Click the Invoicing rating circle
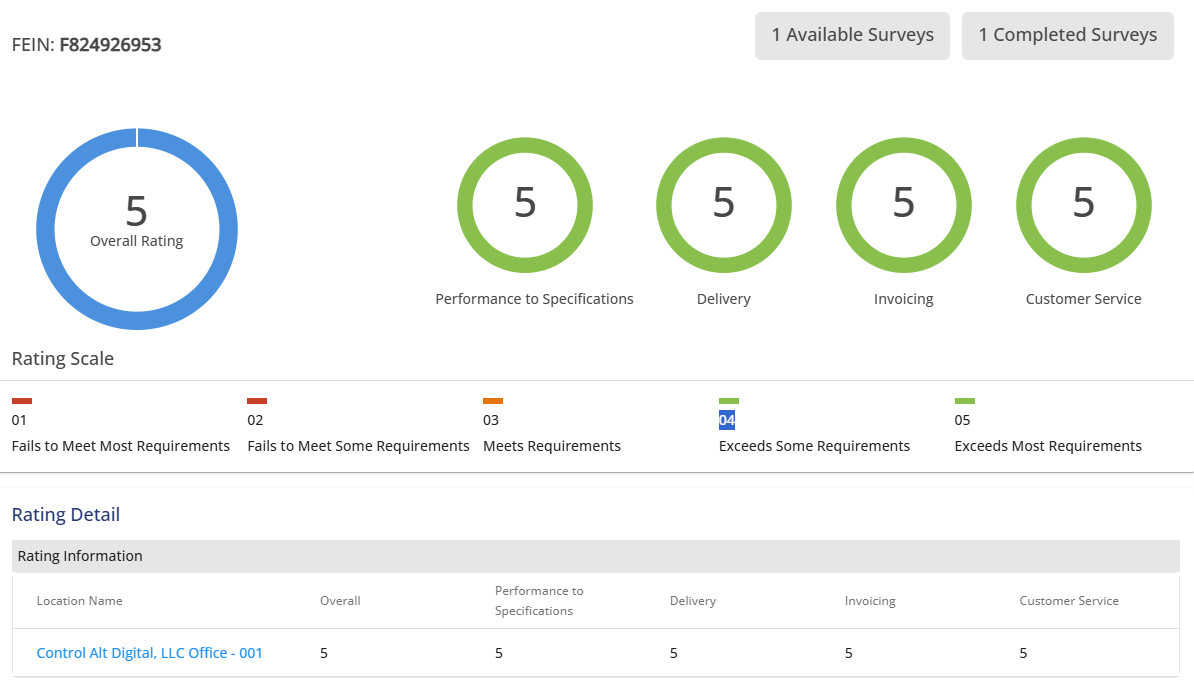1194x691 pixels. [903, 205]
